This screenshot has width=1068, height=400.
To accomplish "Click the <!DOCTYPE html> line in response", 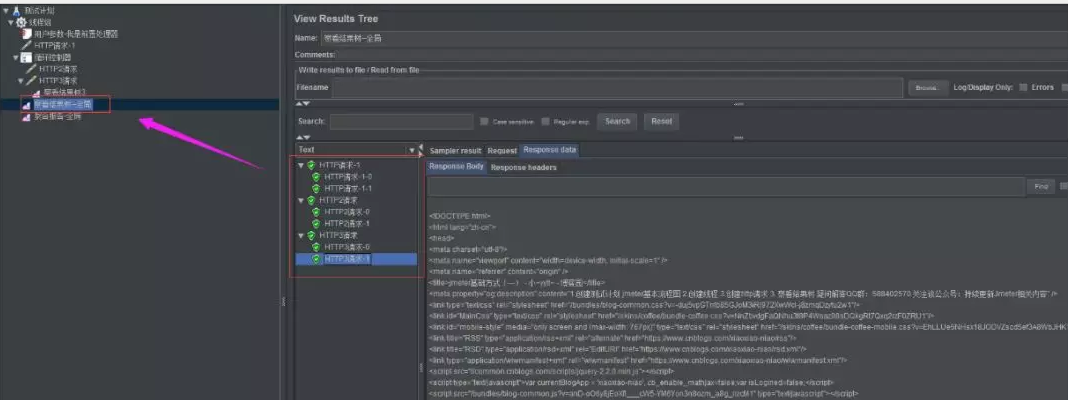I will pos(460,215).
